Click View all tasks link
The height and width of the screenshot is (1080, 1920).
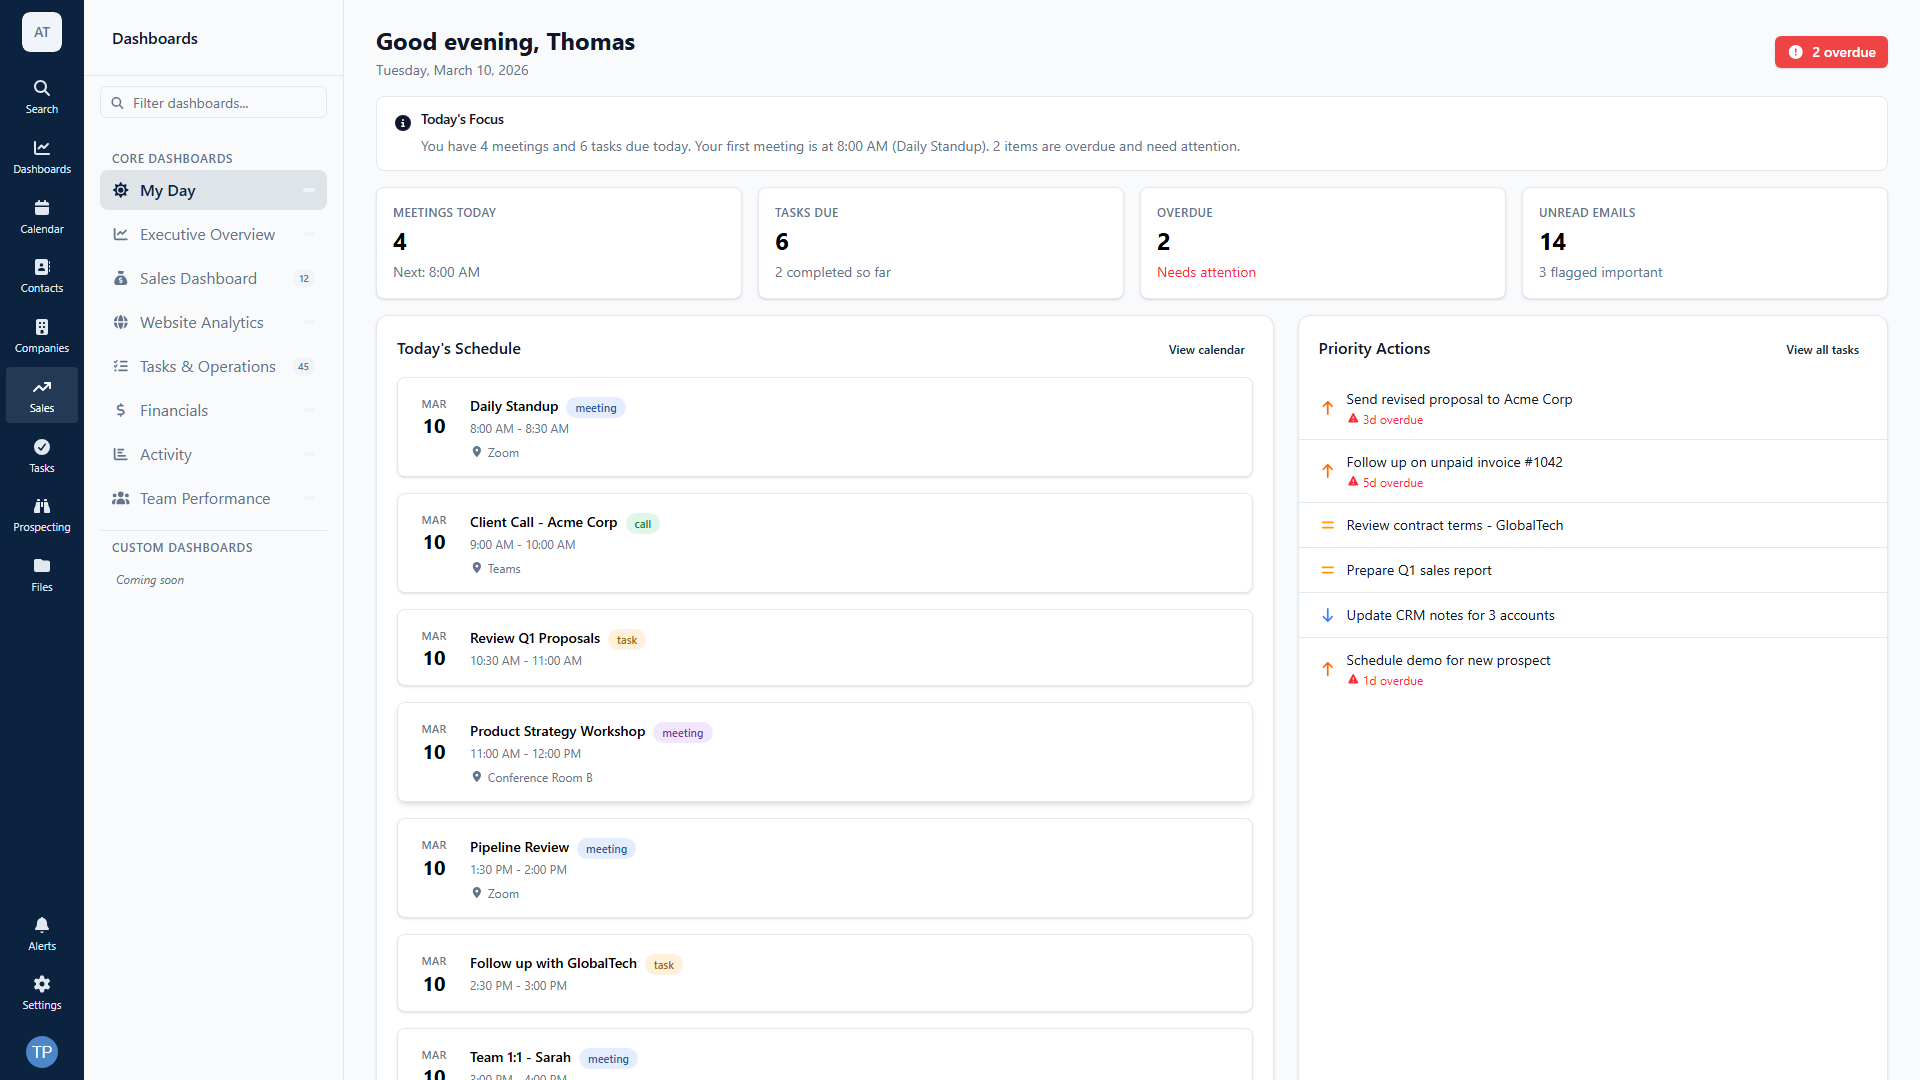1822,350
